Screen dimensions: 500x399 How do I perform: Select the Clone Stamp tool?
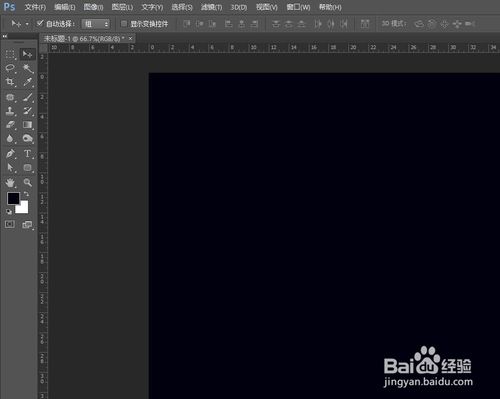click(x=10, y=111)
